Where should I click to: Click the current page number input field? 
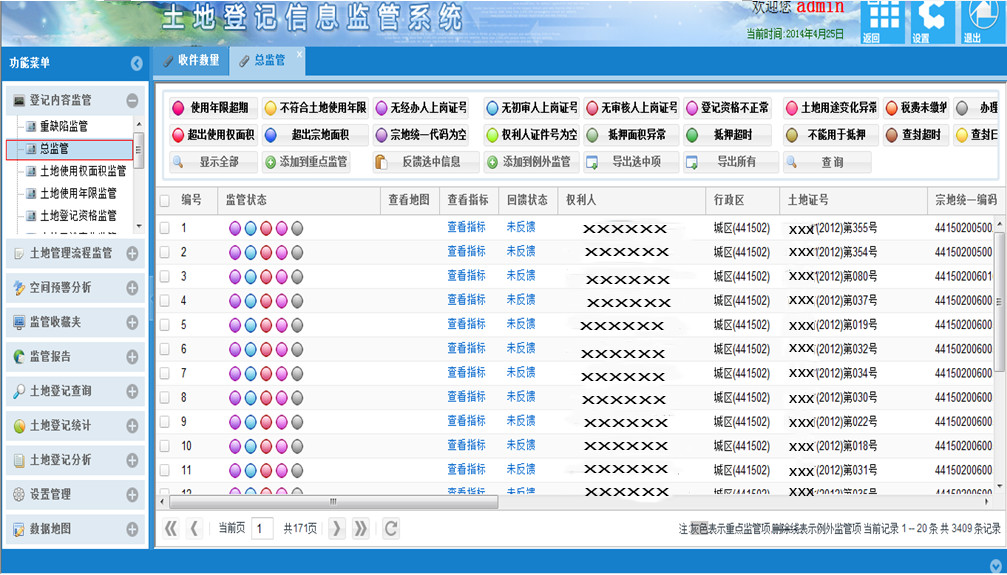coord(262,528)
